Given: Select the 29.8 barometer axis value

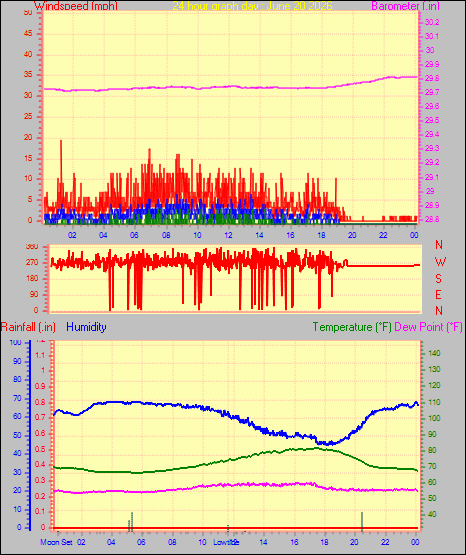Looking at the screenshot, I should click(x=432, y=78).
